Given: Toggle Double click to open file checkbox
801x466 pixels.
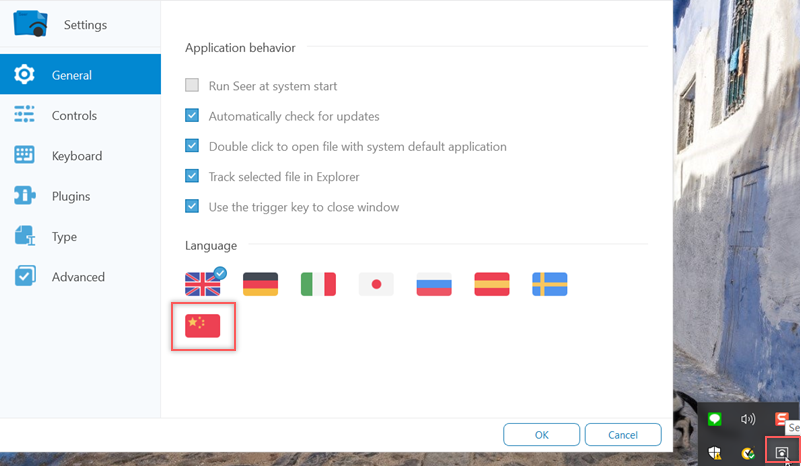Looking at the screenshot, I should point(192,146).
